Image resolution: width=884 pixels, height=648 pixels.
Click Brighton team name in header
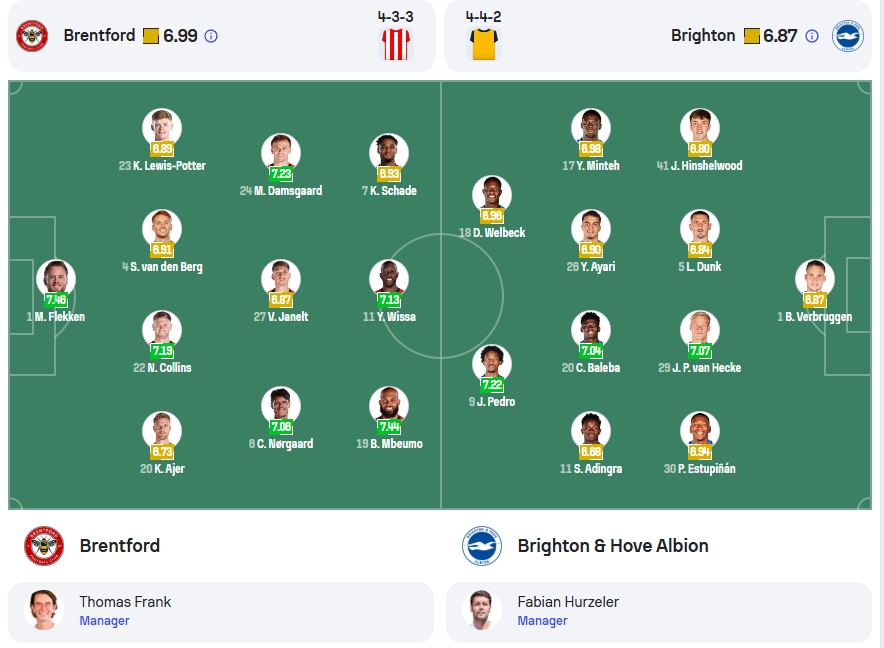703,36
